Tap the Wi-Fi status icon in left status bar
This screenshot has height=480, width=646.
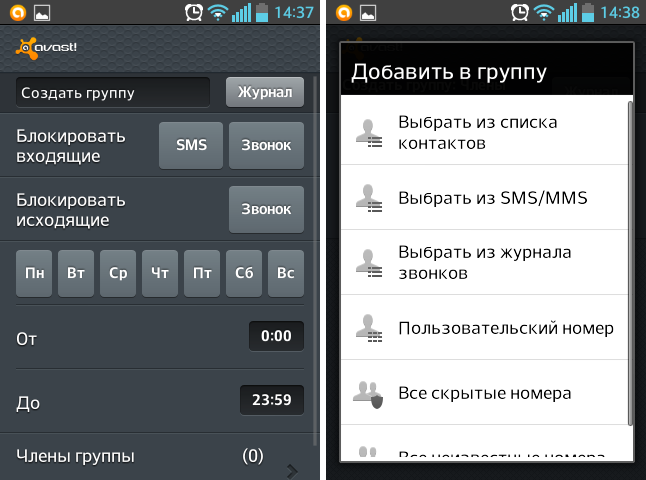click(x=218, y=13)
